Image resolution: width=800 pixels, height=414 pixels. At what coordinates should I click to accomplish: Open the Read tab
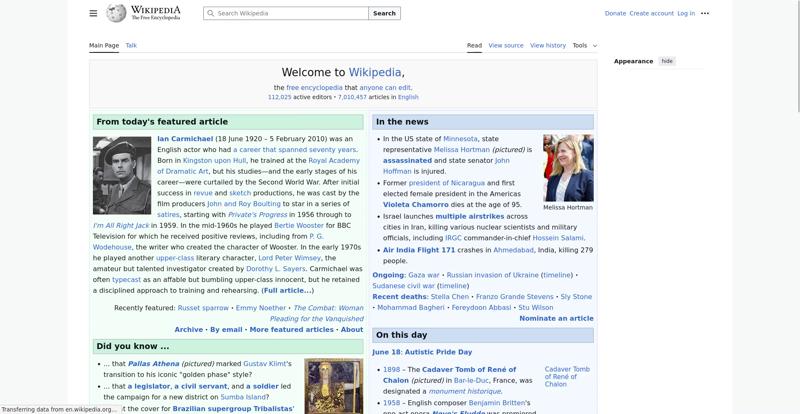(474, 45)
